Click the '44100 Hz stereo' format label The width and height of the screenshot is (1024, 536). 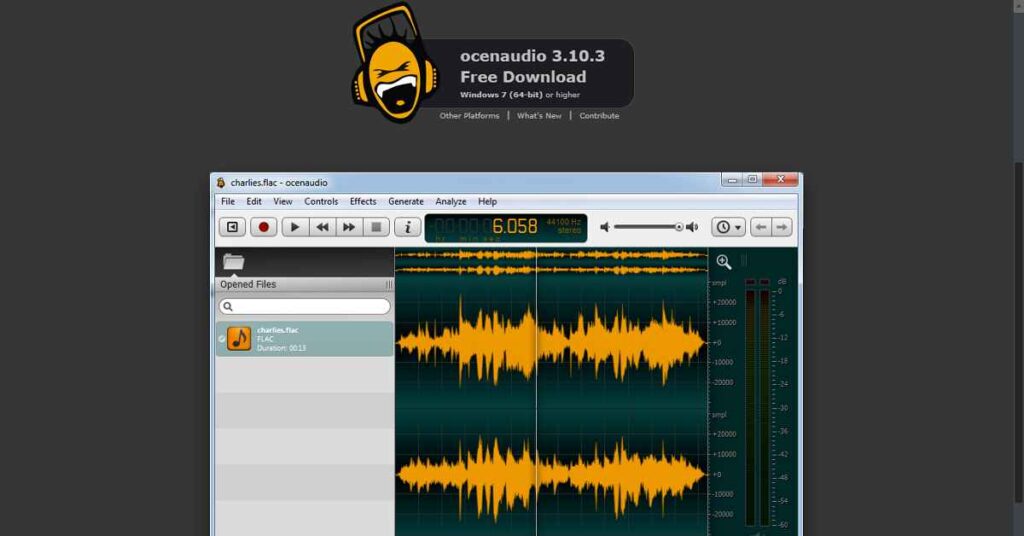[x=564, y=226]
